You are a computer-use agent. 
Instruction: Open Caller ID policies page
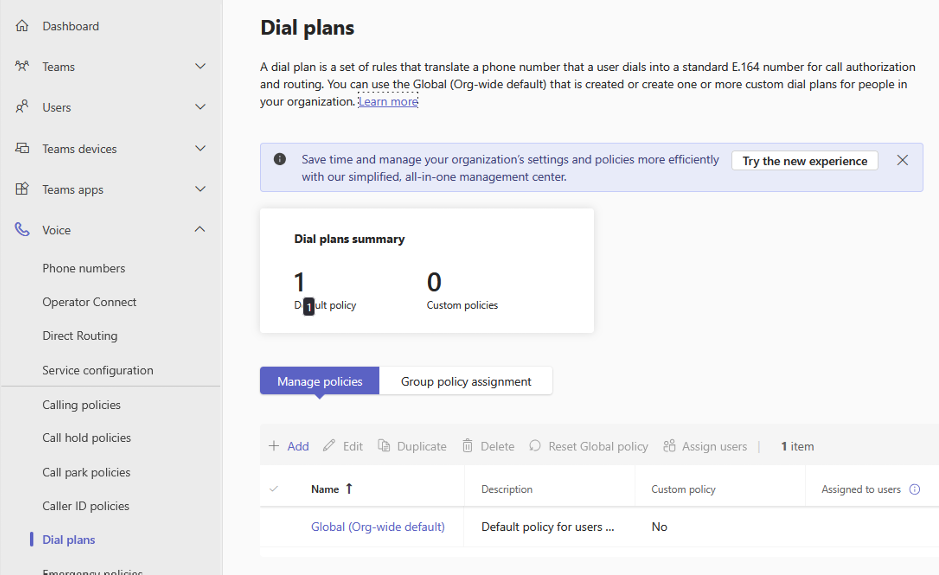tap(86, 506)
